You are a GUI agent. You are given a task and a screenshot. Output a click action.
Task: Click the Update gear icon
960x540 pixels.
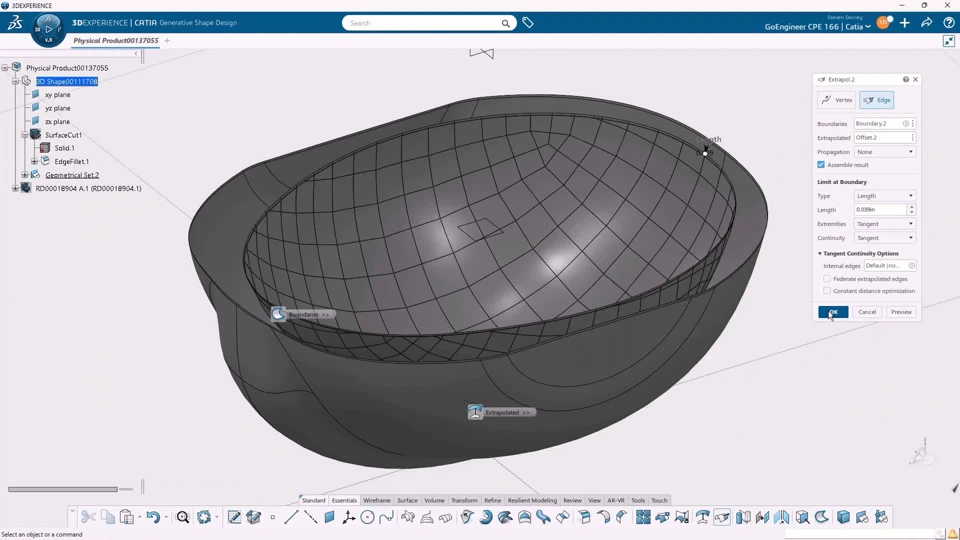[204, 517]
